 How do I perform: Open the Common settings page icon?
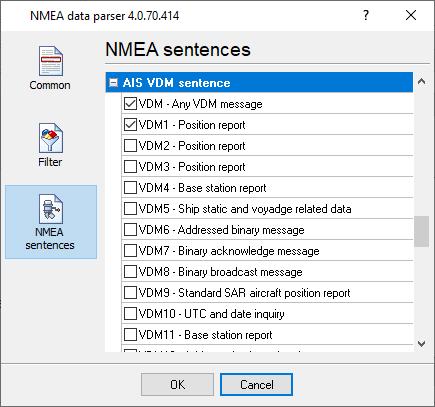coord(51,61)
